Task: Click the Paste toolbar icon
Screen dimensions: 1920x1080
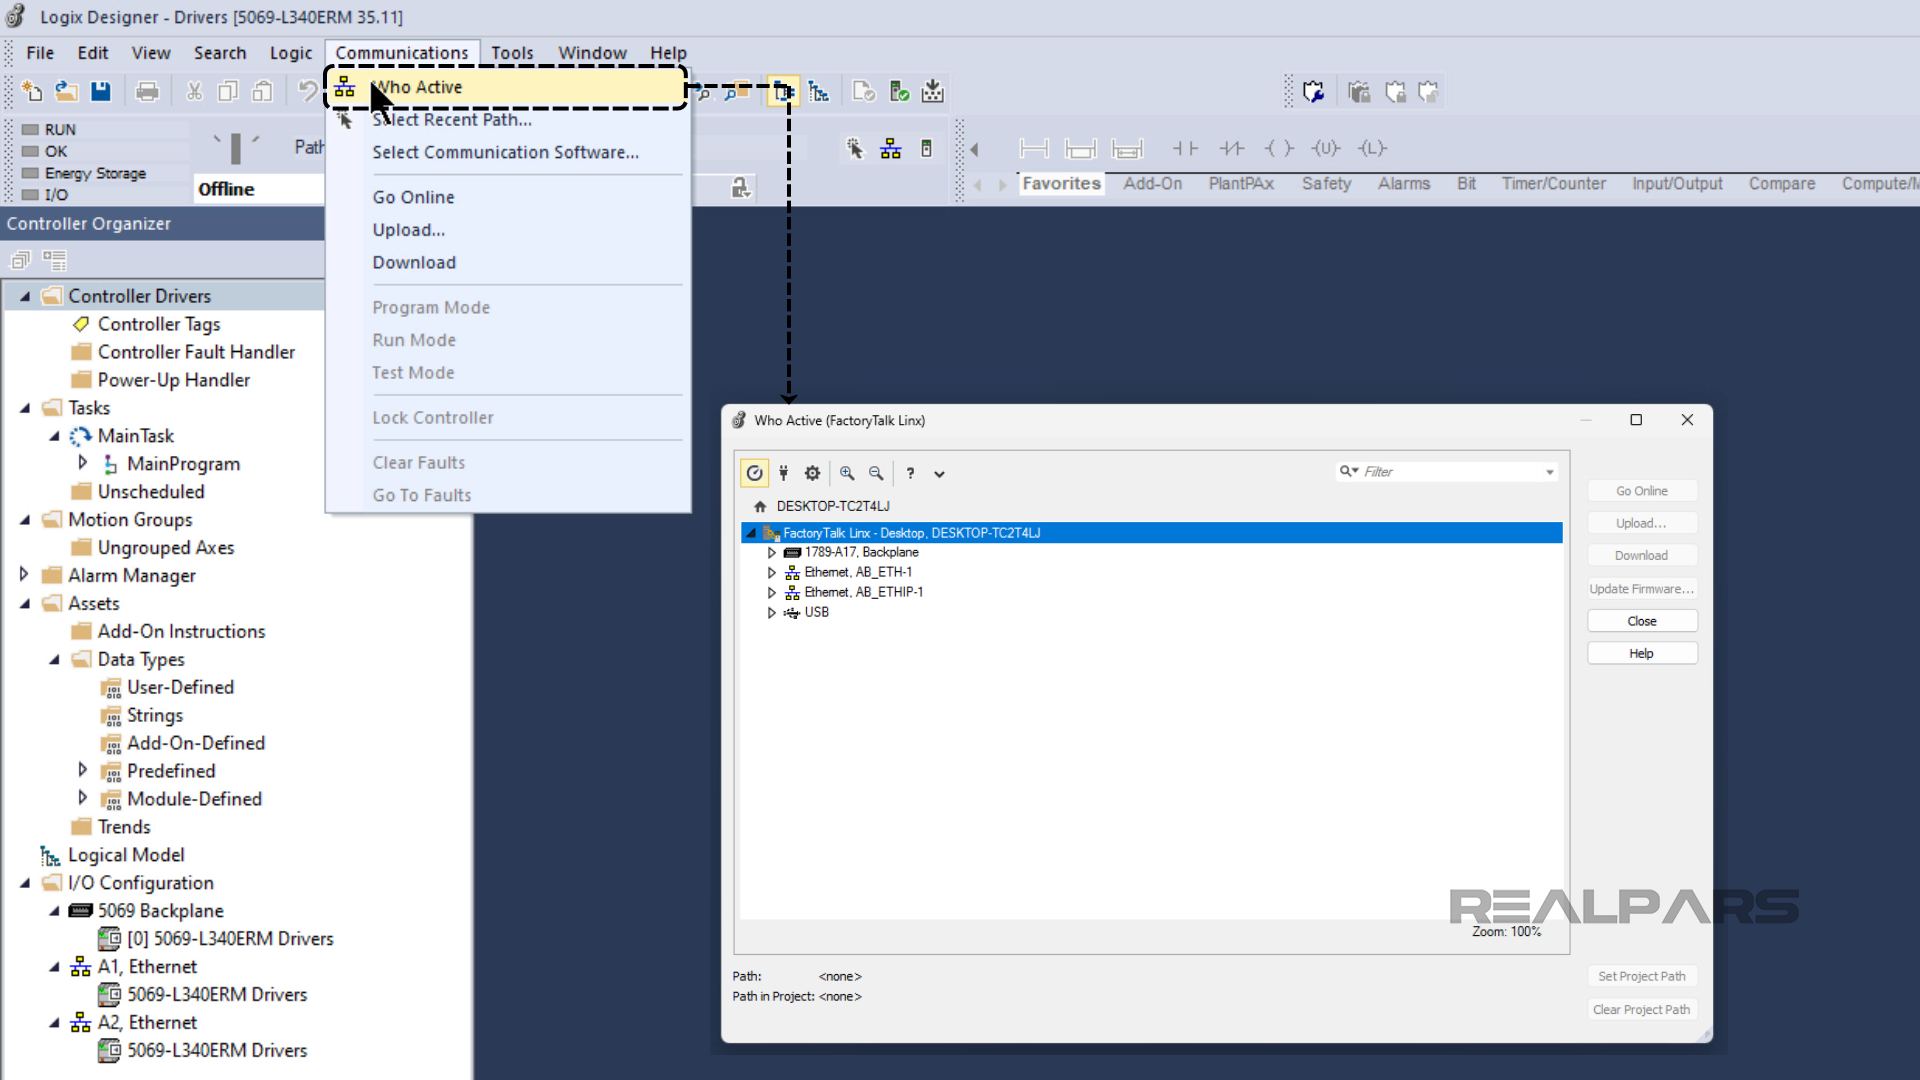Action: click(x=262, y=92)
